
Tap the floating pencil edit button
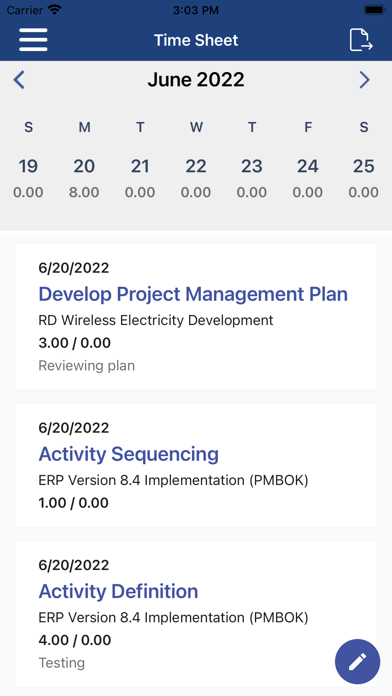[357, 661]
